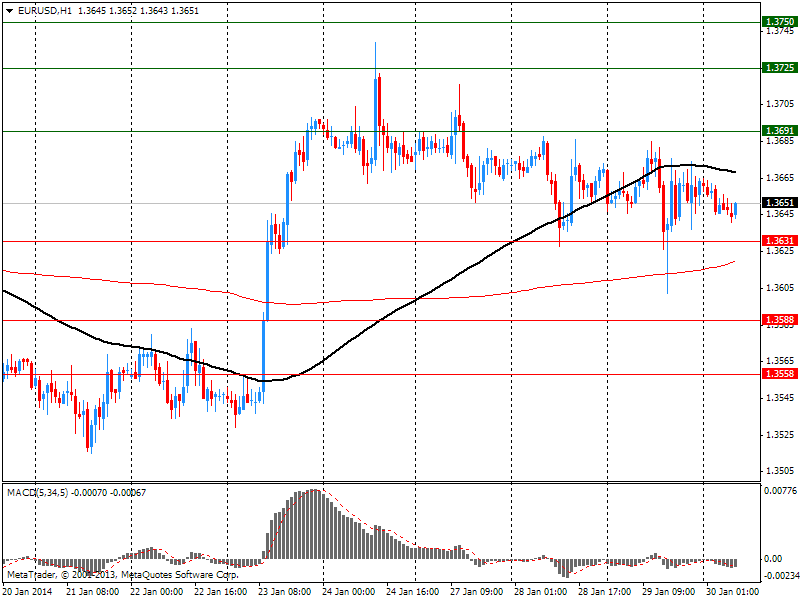Click the 1.3505 price scale value
The width and height of the screenshot is (800, 600).
(x=780, y=471)
